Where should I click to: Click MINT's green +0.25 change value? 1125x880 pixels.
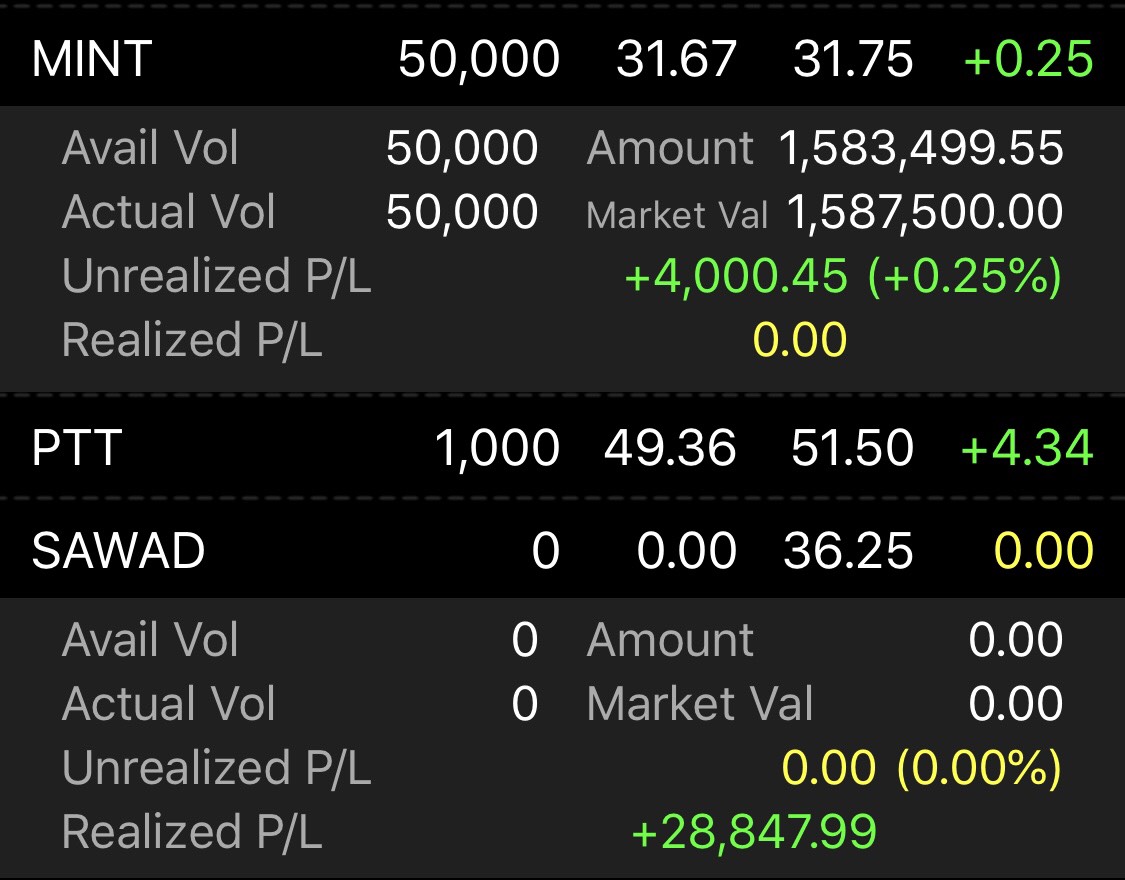click(x=1028, y=59)
